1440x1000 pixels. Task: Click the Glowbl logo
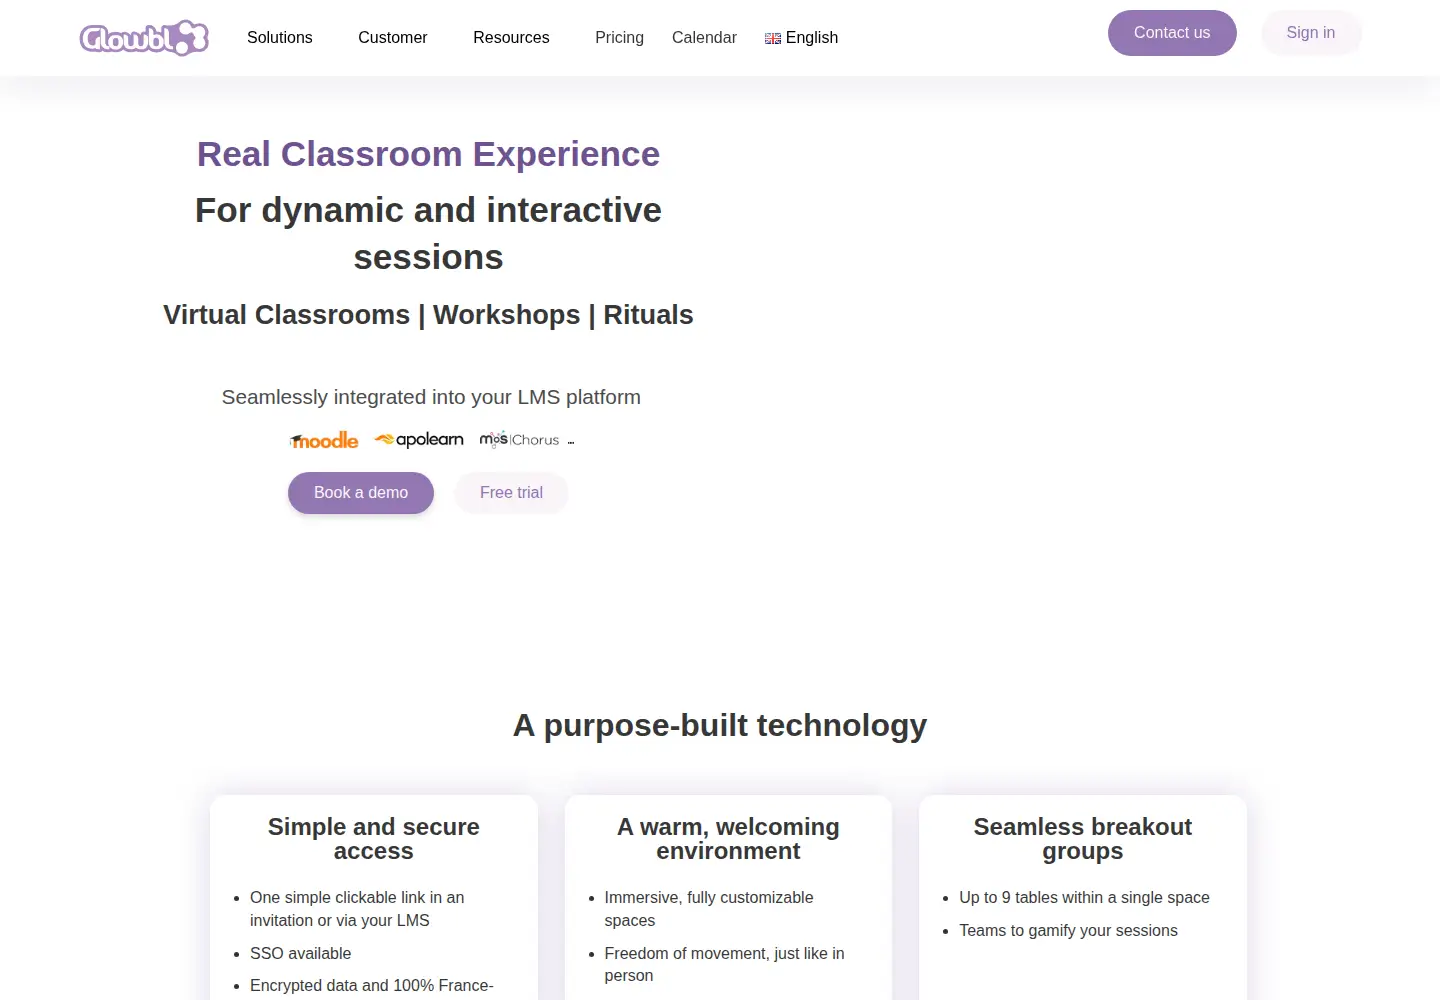[x=144, y=38]
